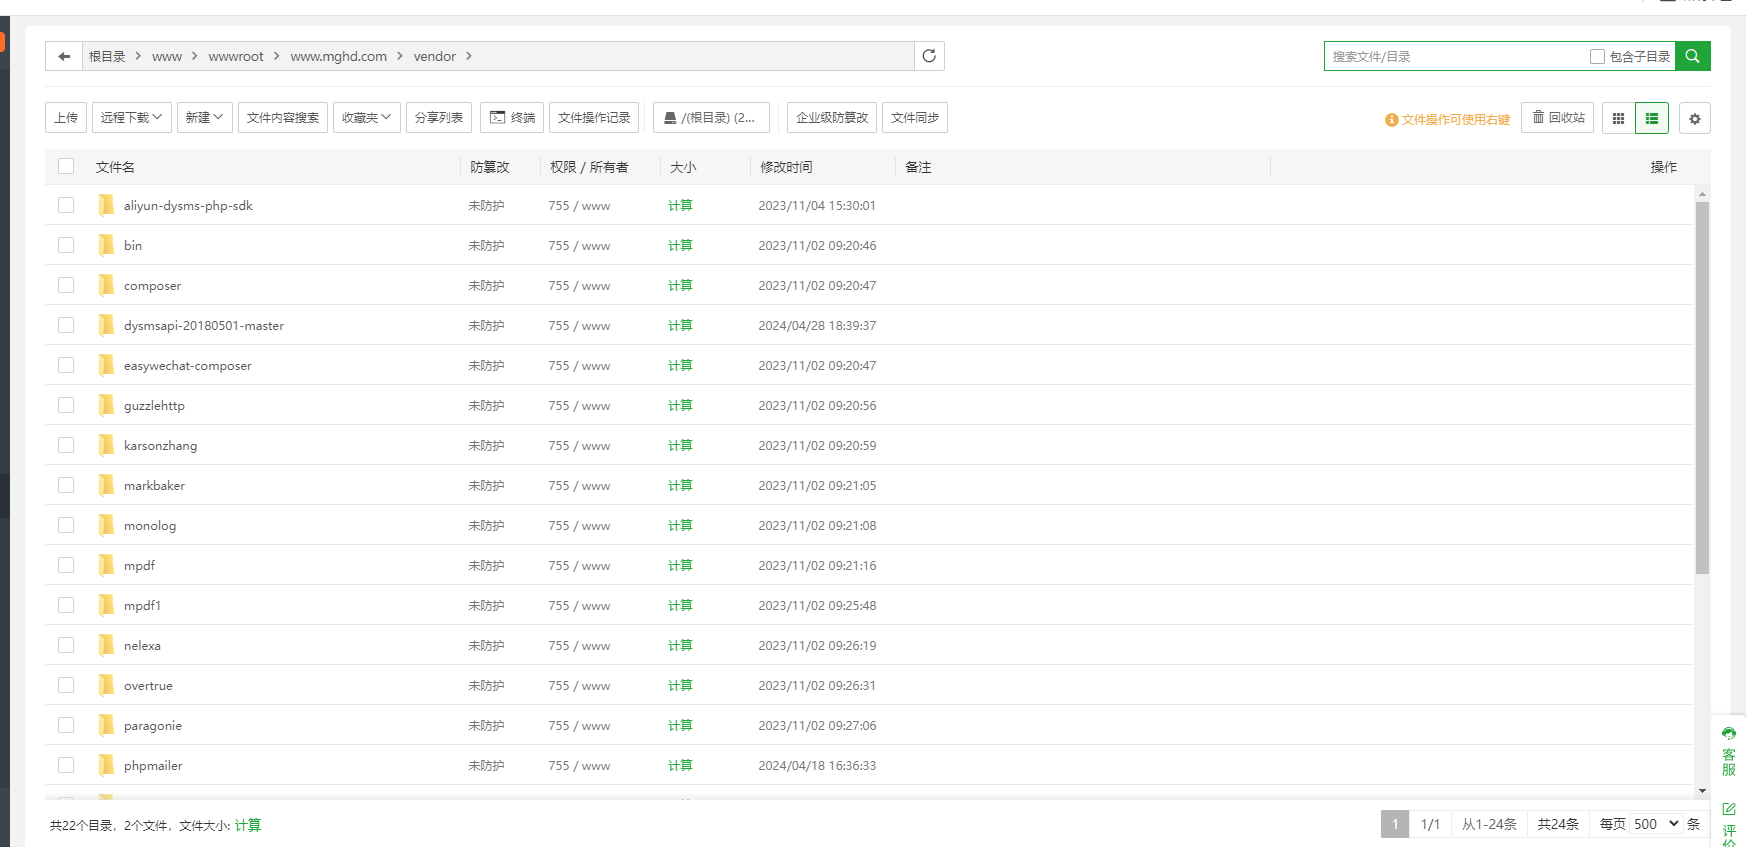Click the mpdf1 folder icon
Image resolution: width=1746 pixels, height=847 pixels.
click(106, 605)
